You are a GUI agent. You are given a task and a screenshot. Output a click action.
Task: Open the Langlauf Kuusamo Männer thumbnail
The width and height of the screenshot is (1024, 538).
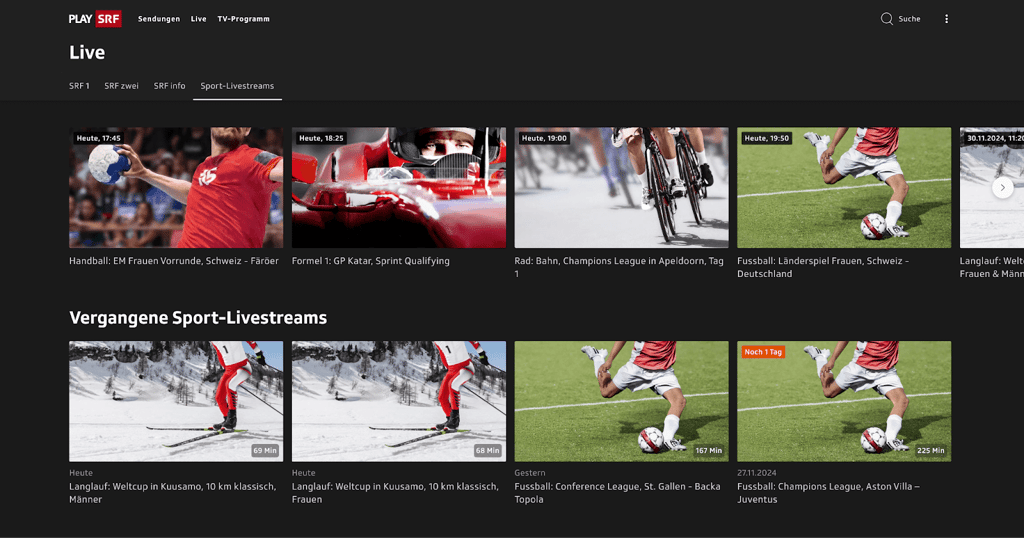click(176, 402)
